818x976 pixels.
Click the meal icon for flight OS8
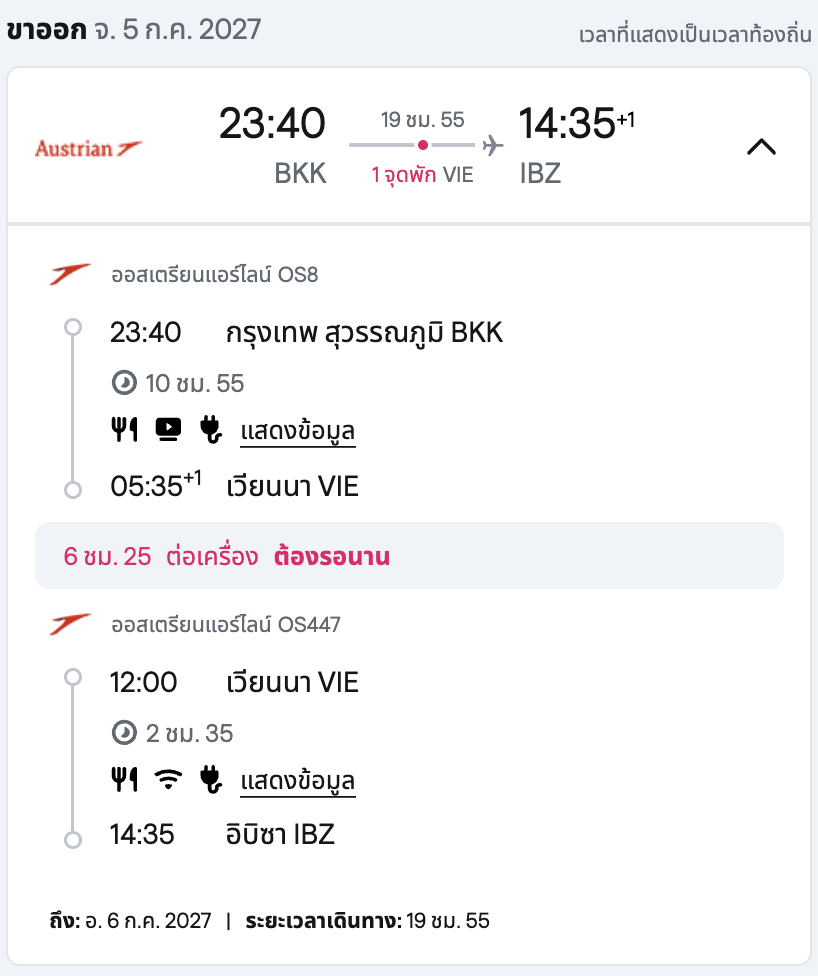pos(124,429)
